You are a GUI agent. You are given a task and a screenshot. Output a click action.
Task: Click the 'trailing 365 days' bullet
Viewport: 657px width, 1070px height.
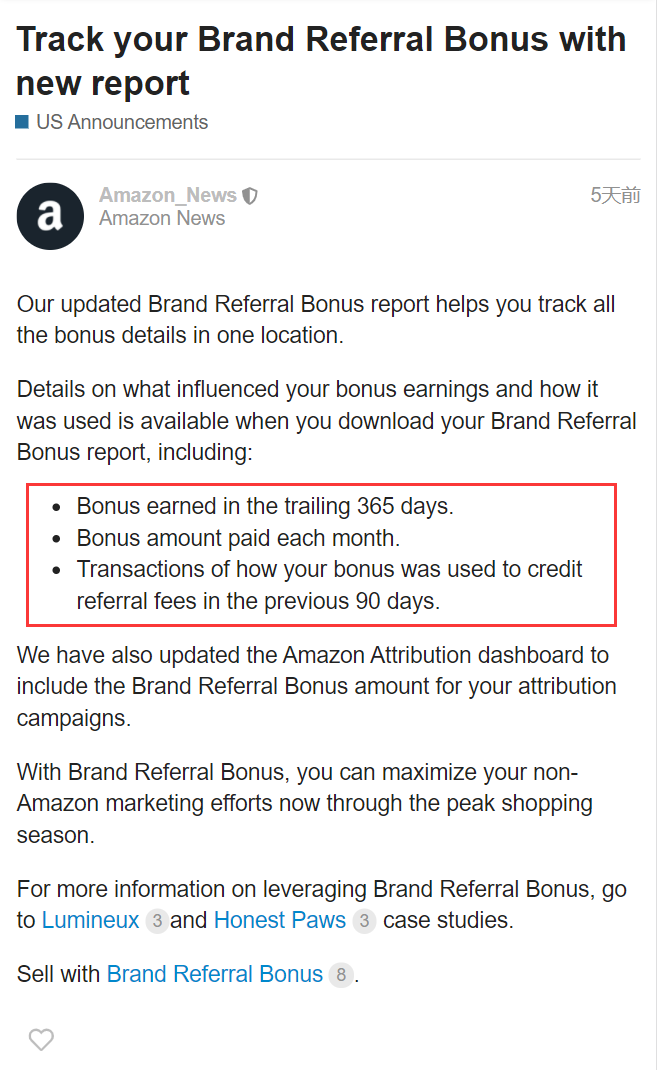[265, 506]
